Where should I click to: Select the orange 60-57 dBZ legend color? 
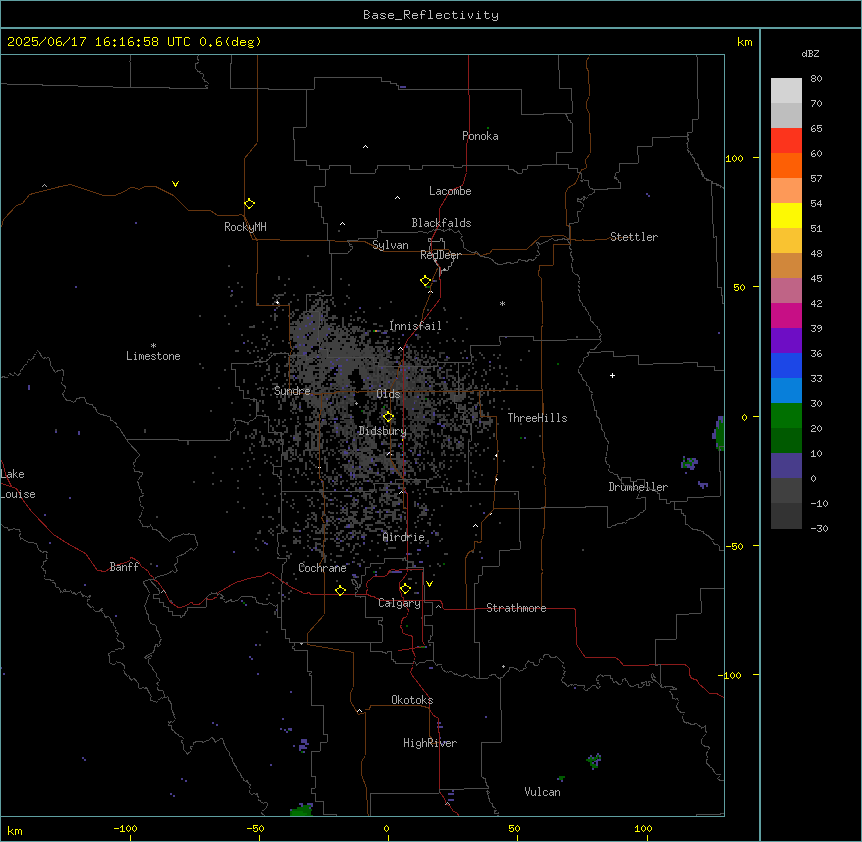pyautogui.click(x=786, y=165)
